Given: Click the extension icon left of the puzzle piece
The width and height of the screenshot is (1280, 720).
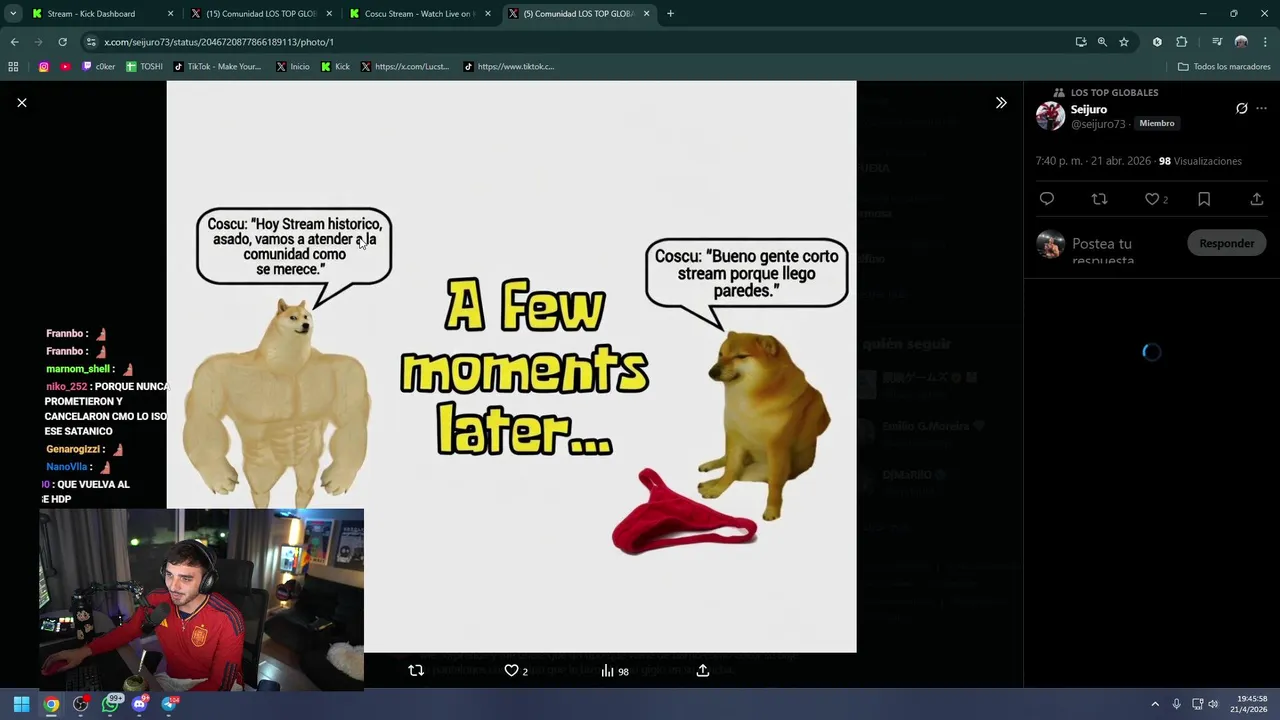Looking at the screenshot, I should [1157, 42].
